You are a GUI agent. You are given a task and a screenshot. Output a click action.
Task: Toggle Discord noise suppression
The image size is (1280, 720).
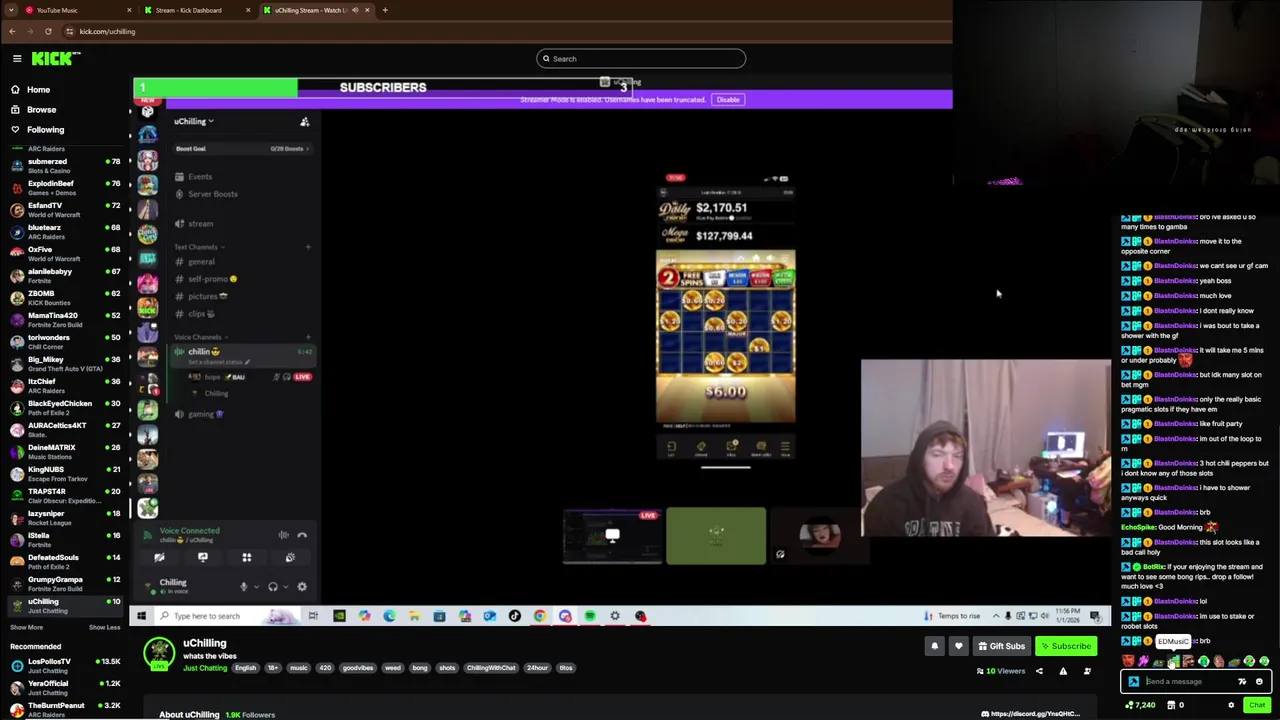click(x=284, y=535)
